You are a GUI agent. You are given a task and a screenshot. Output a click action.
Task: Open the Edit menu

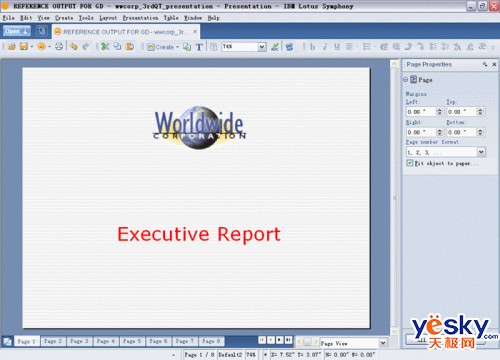(x=26, y=18)
